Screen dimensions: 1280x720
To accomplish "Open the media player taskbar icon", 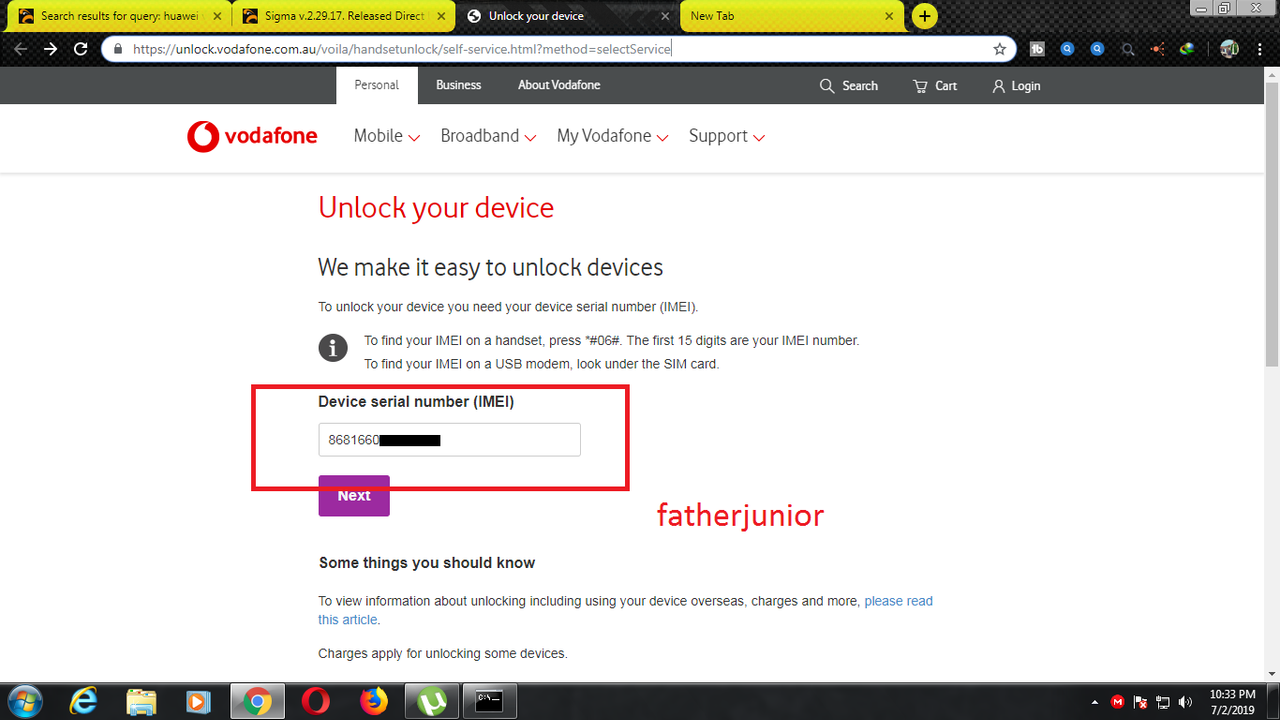I will point(199,702).
